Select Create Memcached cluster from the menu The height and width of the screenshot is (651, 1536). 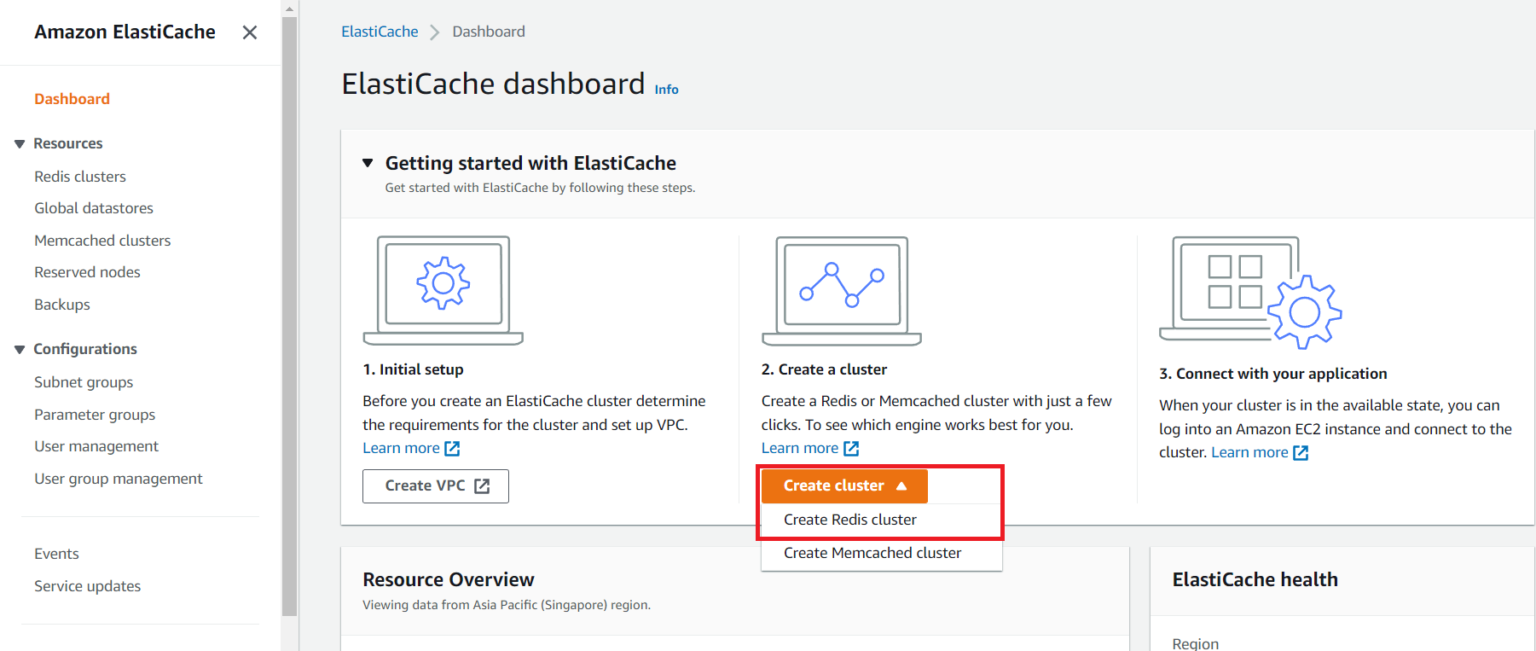tap(873, 552)
